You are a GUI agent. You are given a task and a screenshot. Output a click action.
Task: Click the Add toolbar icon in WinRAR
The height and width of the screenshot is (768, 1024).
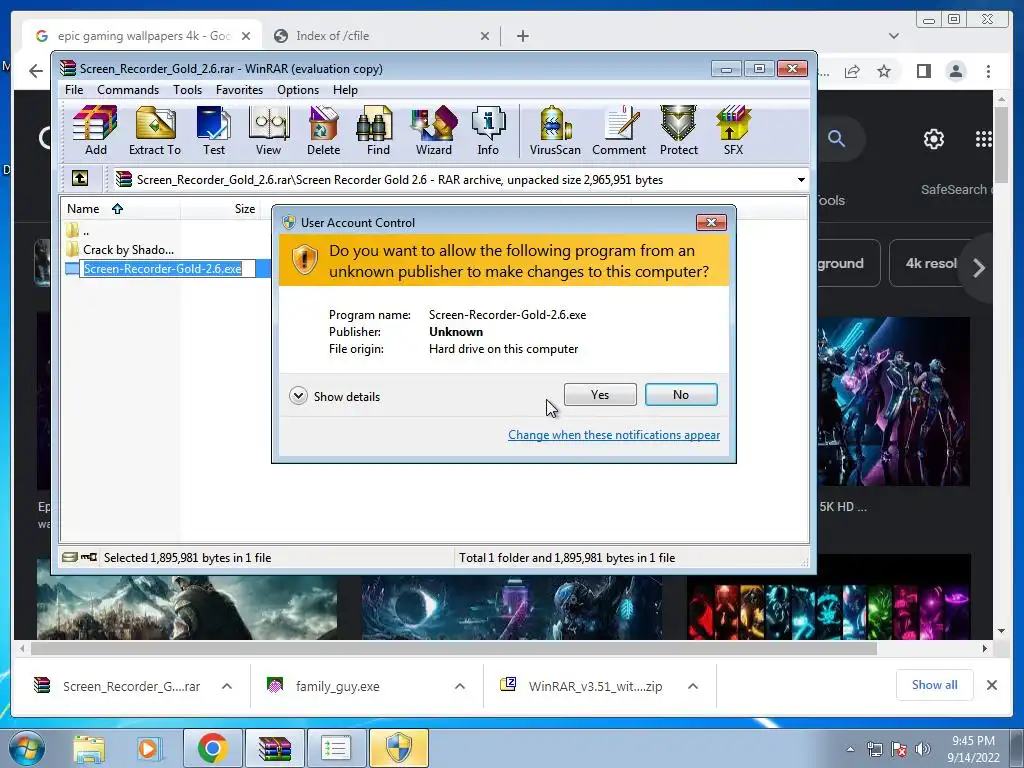95,131
